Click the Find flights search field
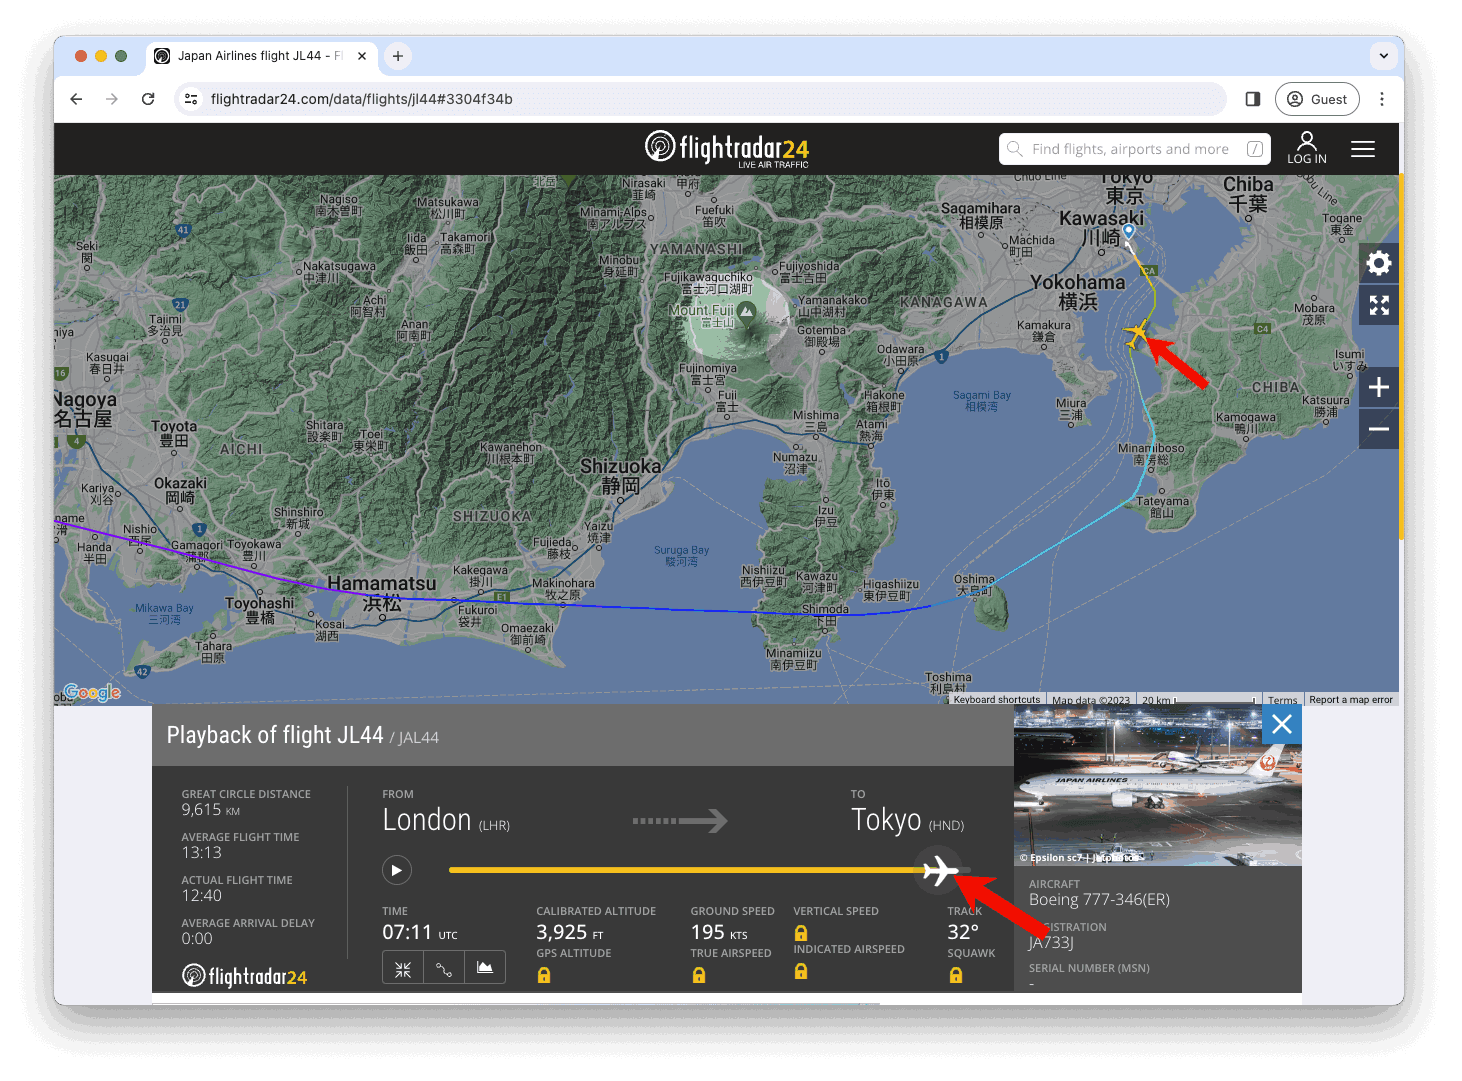The image size is (1462, 1081). (x=1130, y=149)
